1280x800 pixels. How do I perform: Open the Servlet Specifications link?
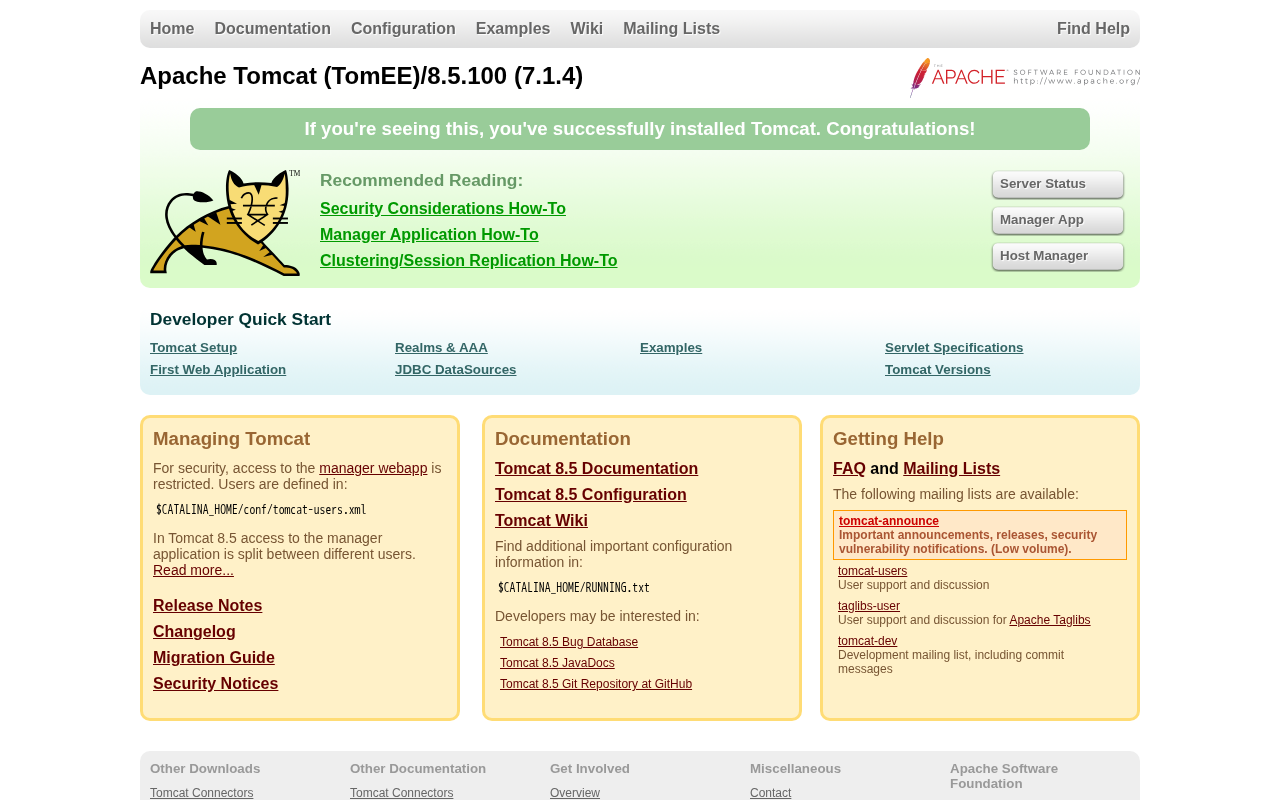pyautogui.click(x=954, y=348)
